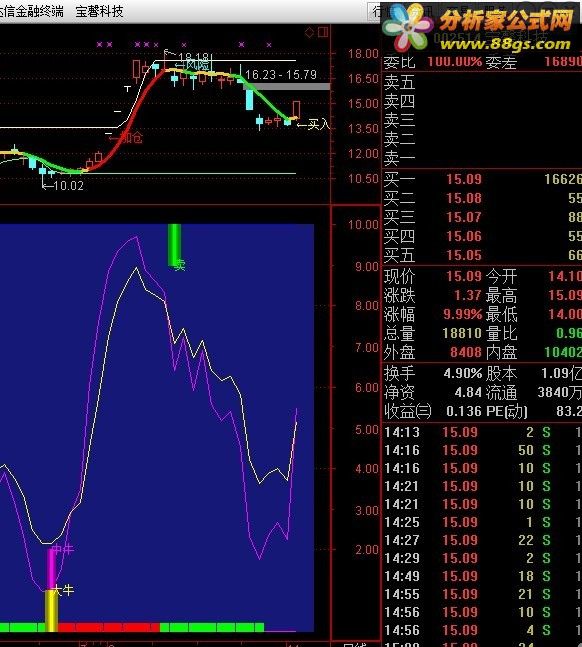Image resolution: width=582 pixels, height=647 pixels.
Task: Select the 10.02 low price marker
Action: pos(63,186)
